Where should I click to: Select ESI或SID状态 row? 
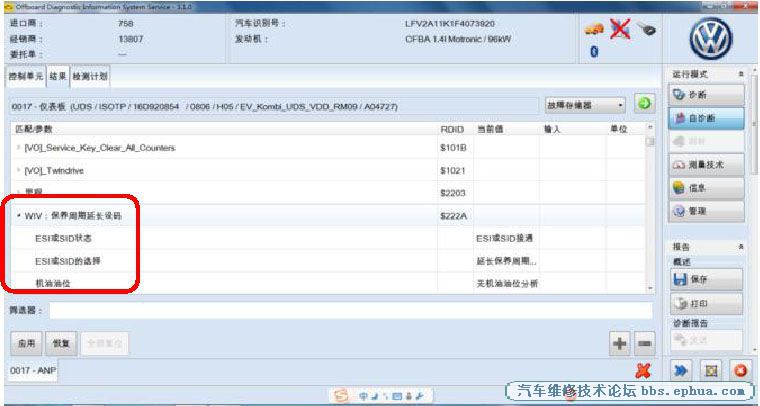point(328,238)
